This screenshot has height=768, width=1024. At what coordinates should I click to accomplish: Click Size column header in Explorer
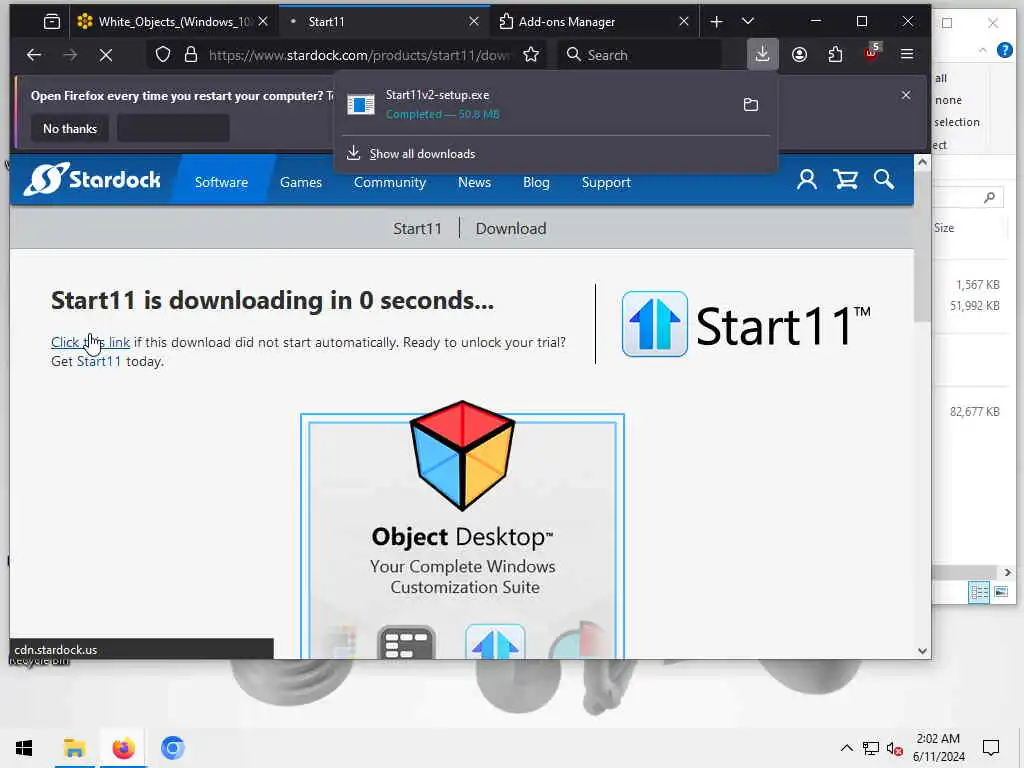click(x=944, y=228)
